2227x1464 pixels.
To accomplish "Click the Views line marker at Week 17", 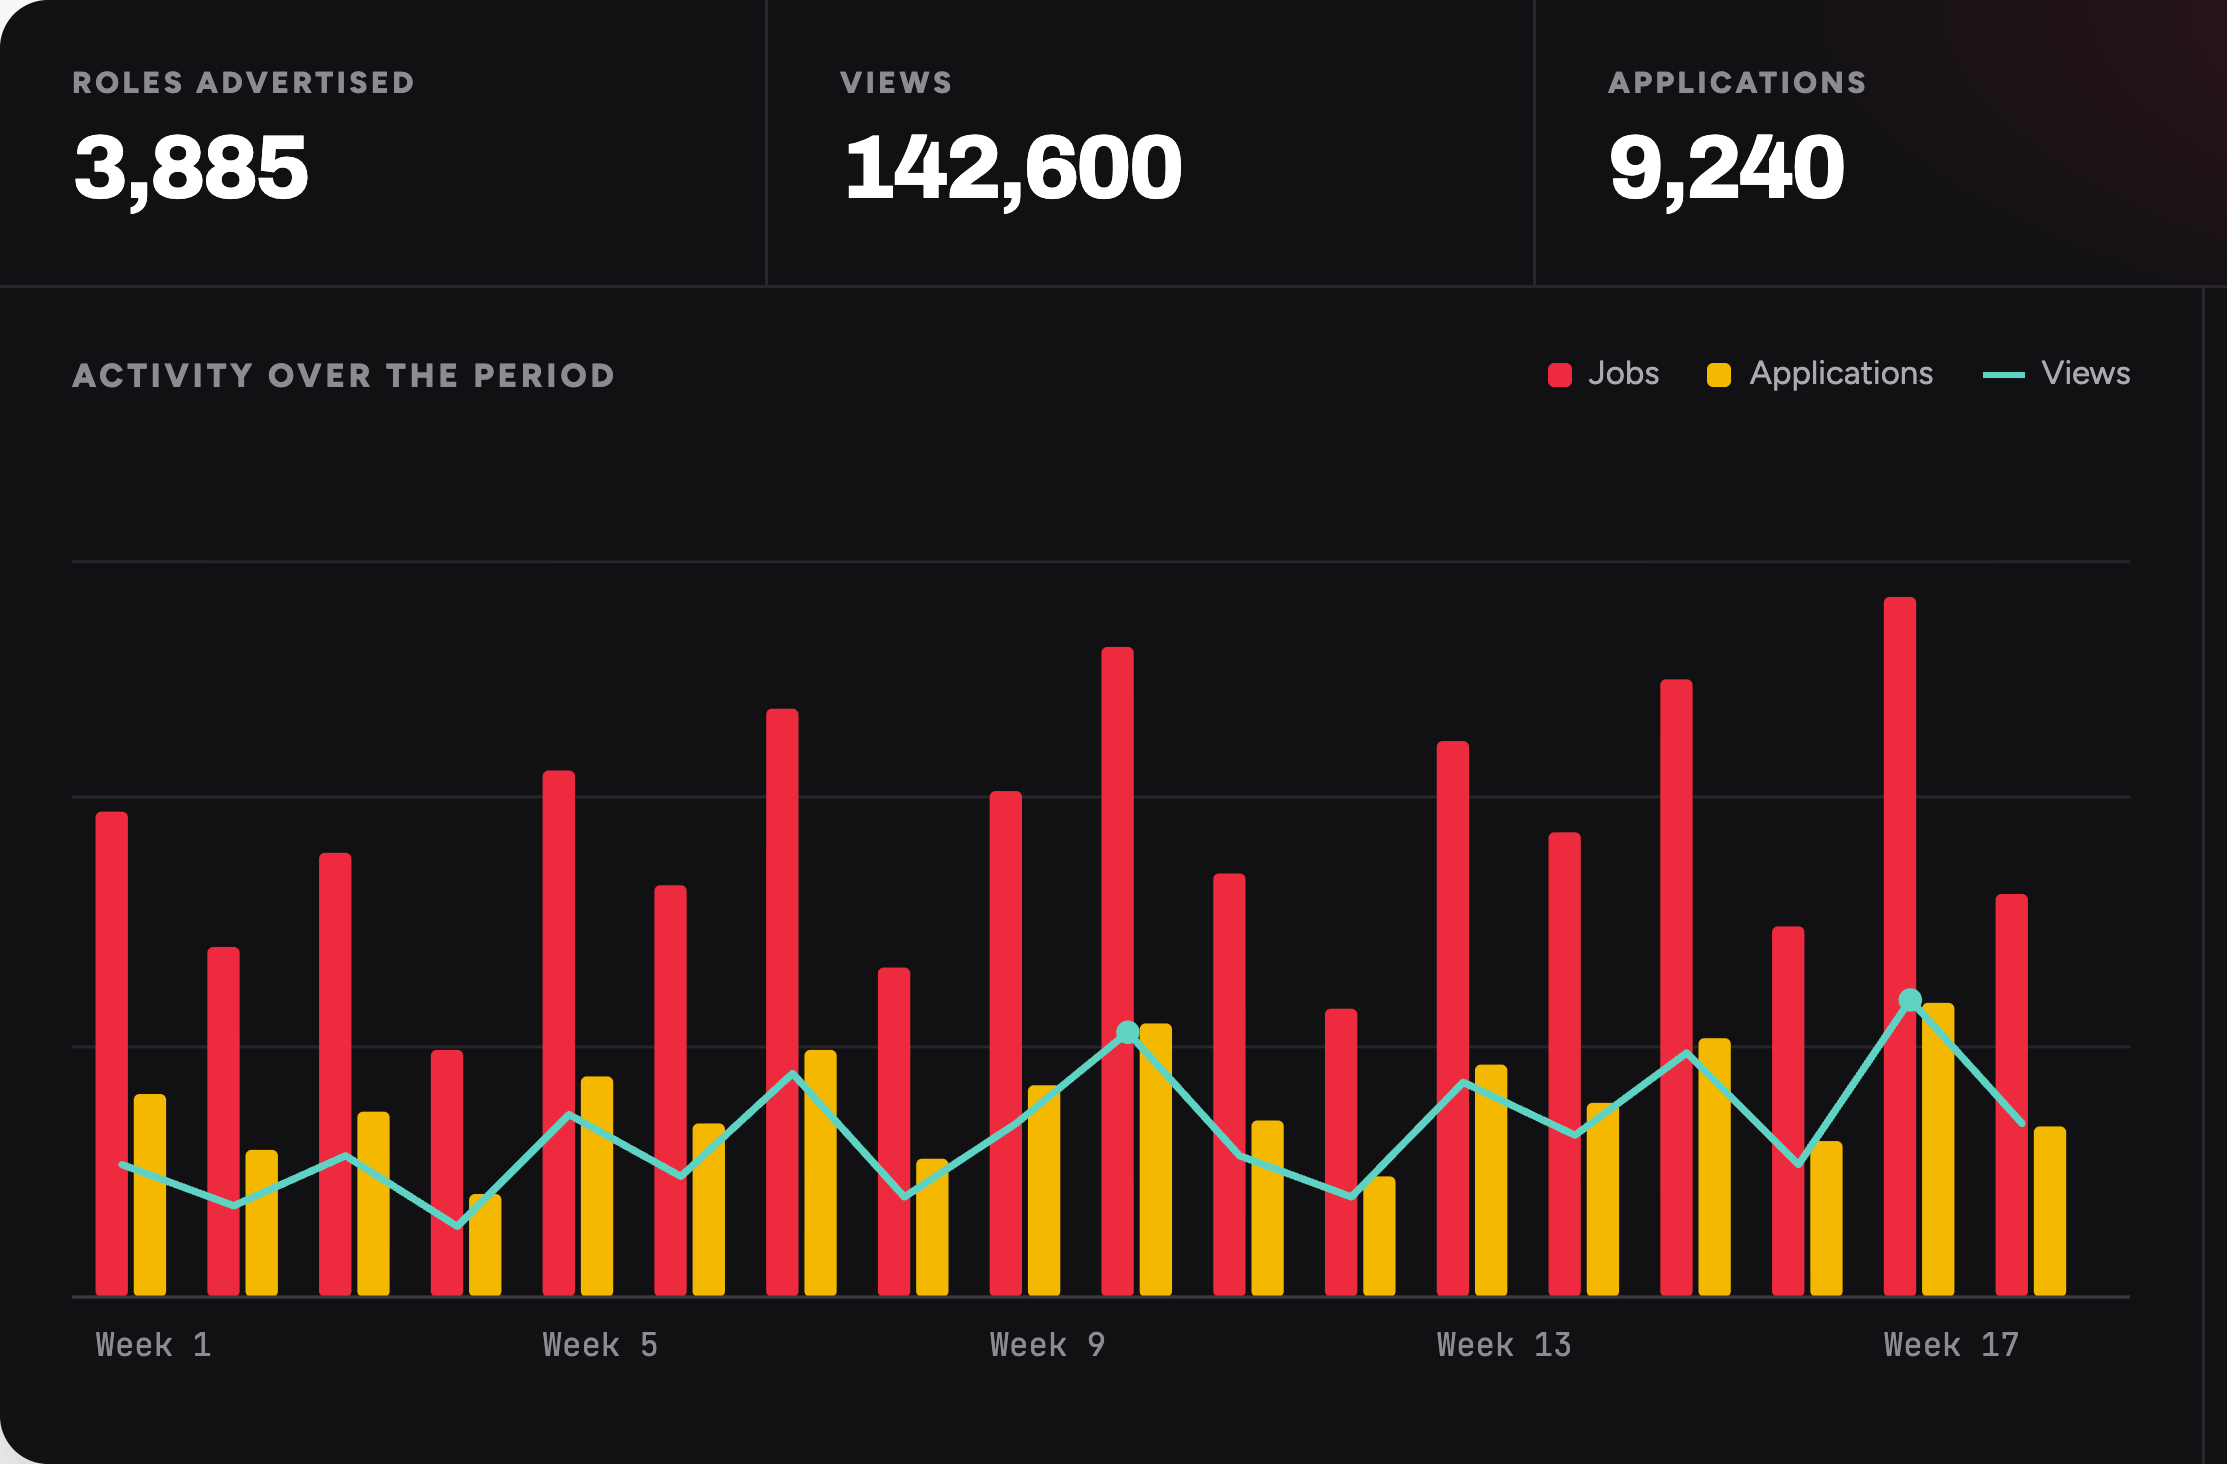I will coord(1910,1000).
